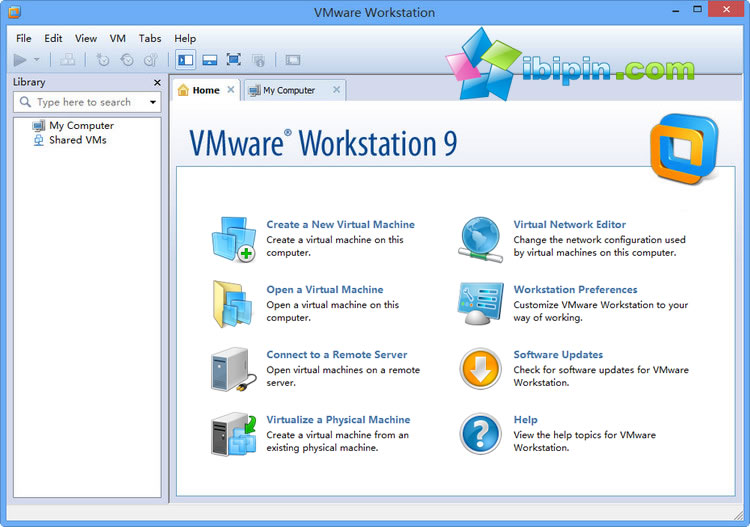
Task: Open the File menu
Action: click(x=23, y=38)
